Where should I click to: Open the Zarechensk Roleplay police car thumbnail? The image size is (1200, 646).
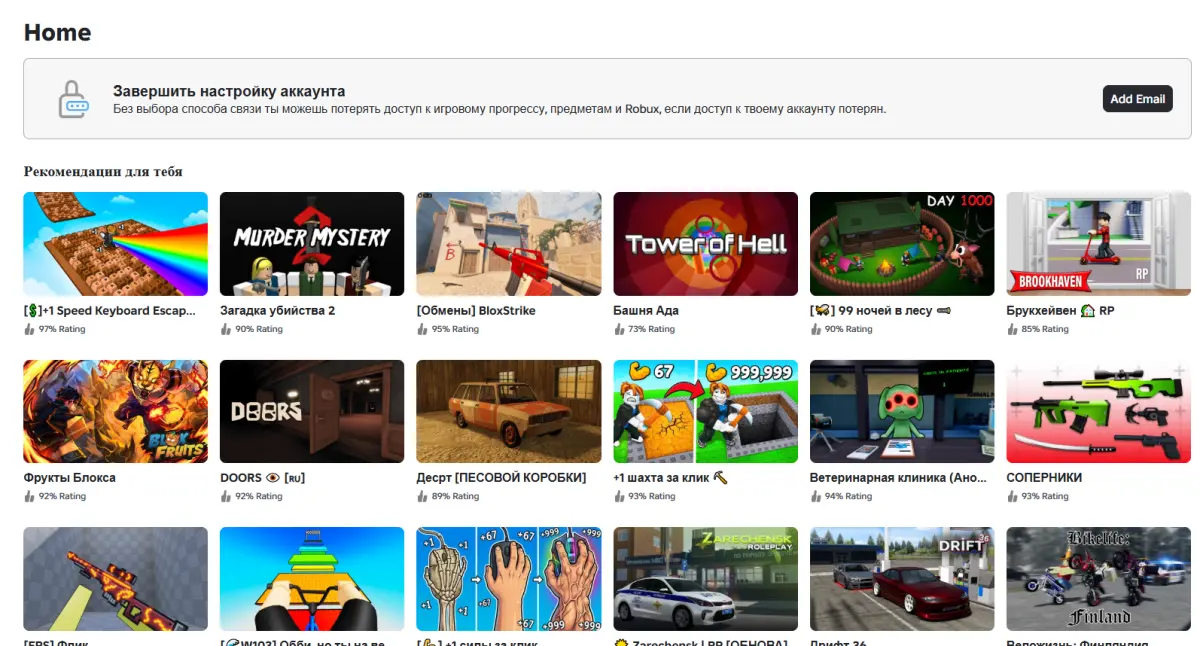[x=705, y=579]
